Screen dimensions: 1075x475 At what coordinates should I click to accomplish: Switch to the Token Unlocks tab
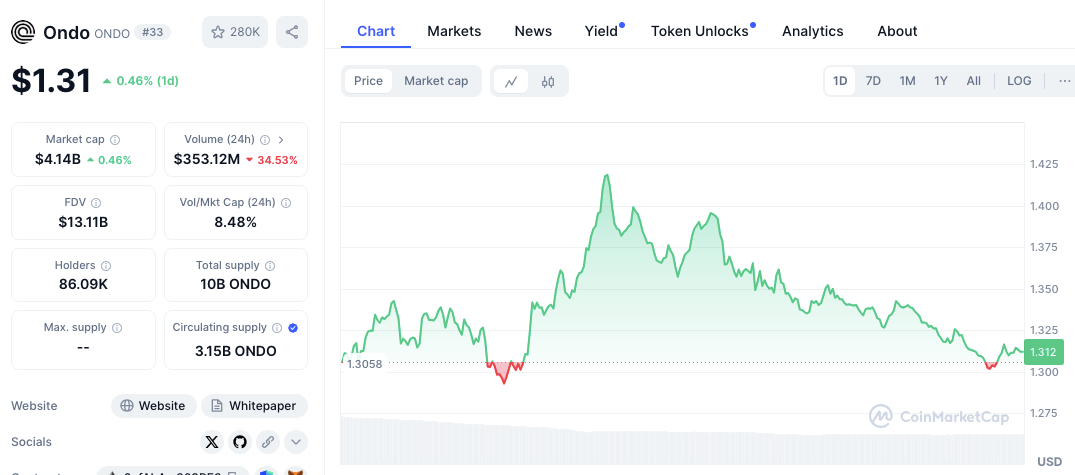[700, 31]
